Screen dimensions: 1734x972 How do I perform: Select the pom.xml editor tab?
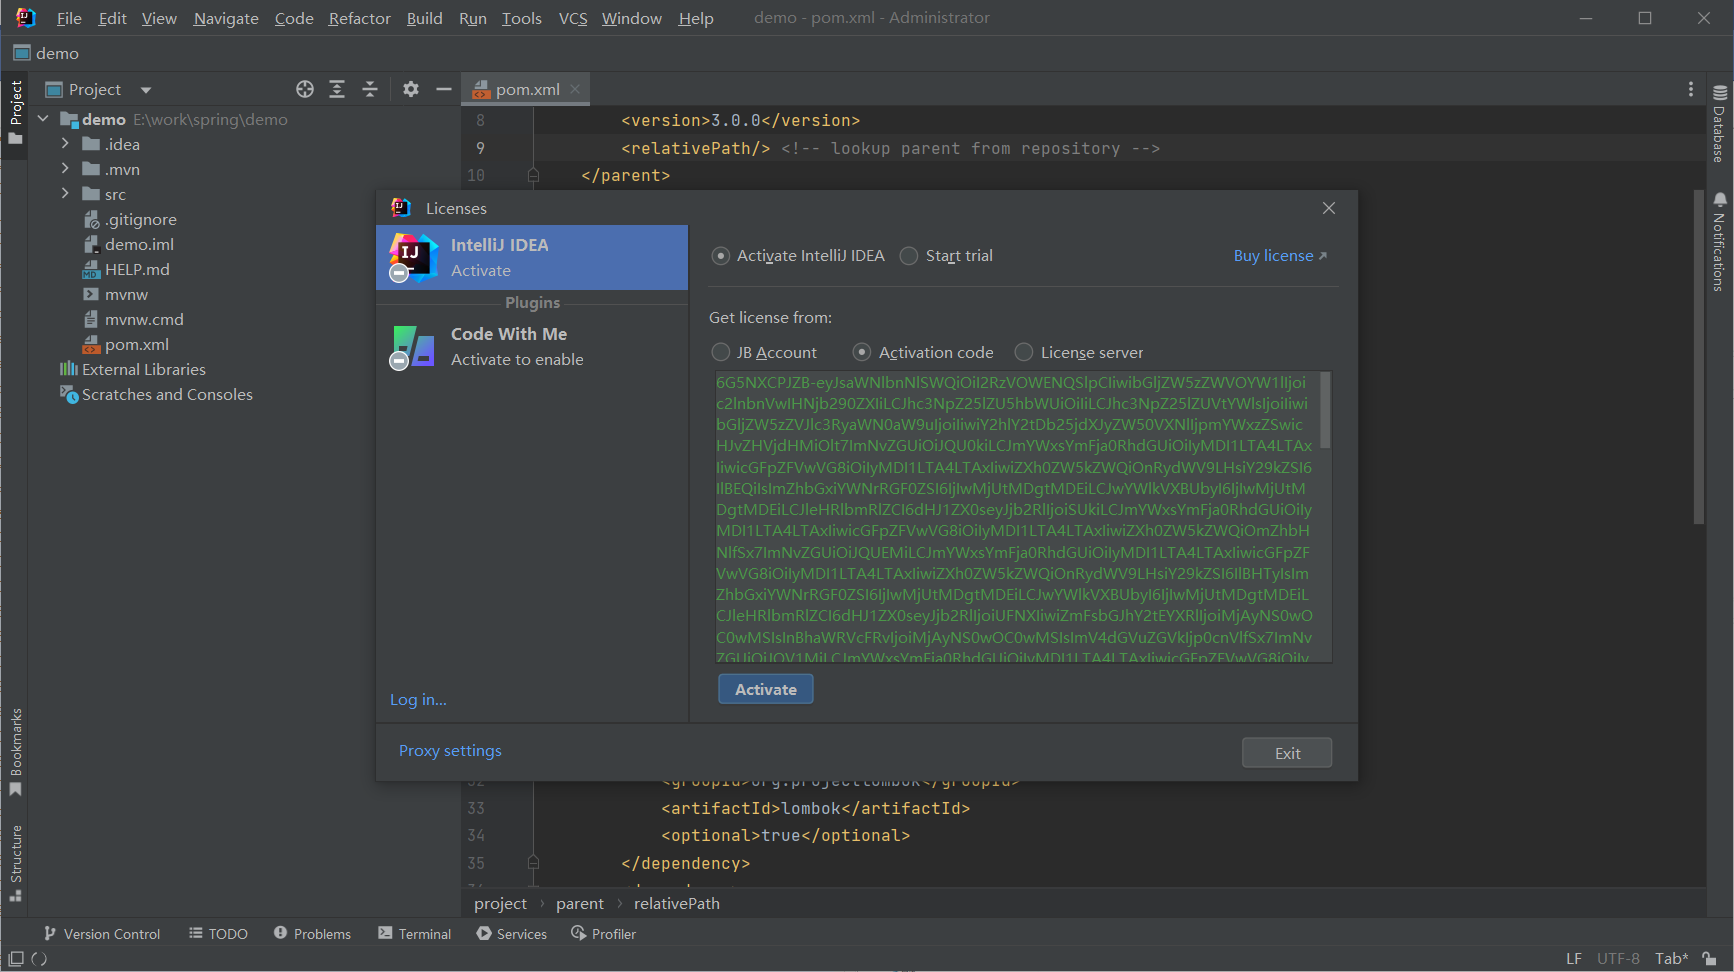527,89
